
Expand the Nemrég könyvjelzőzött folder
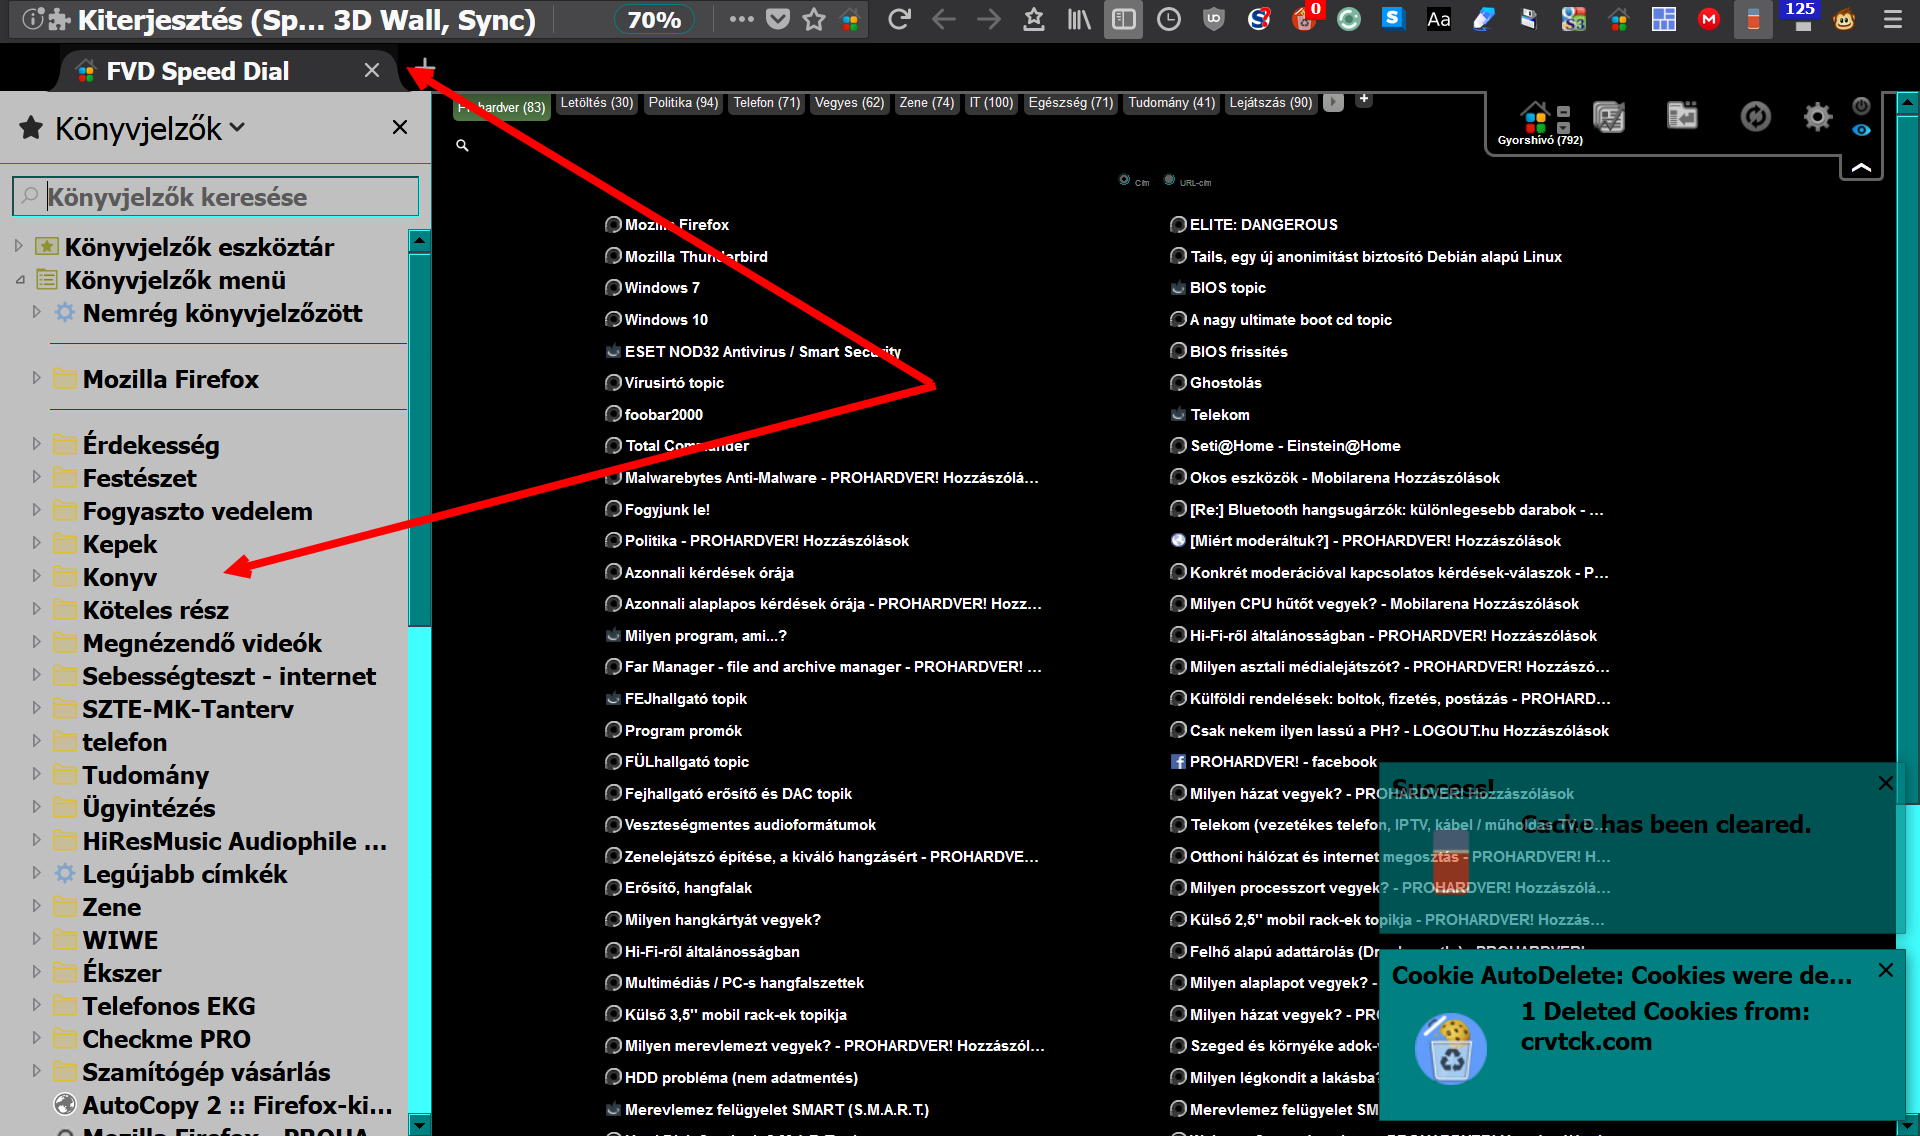[x=36, y=312]
